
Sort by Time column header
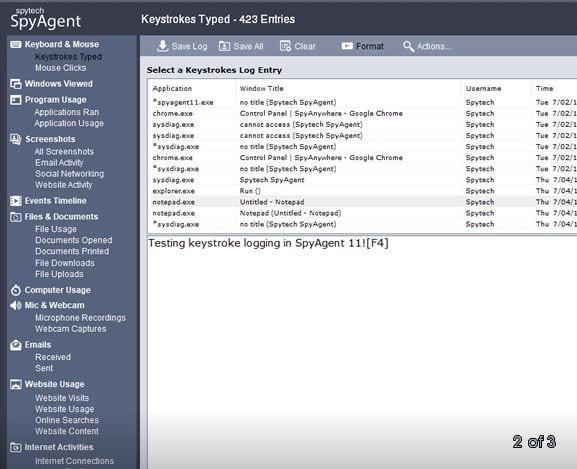(545, 88)
